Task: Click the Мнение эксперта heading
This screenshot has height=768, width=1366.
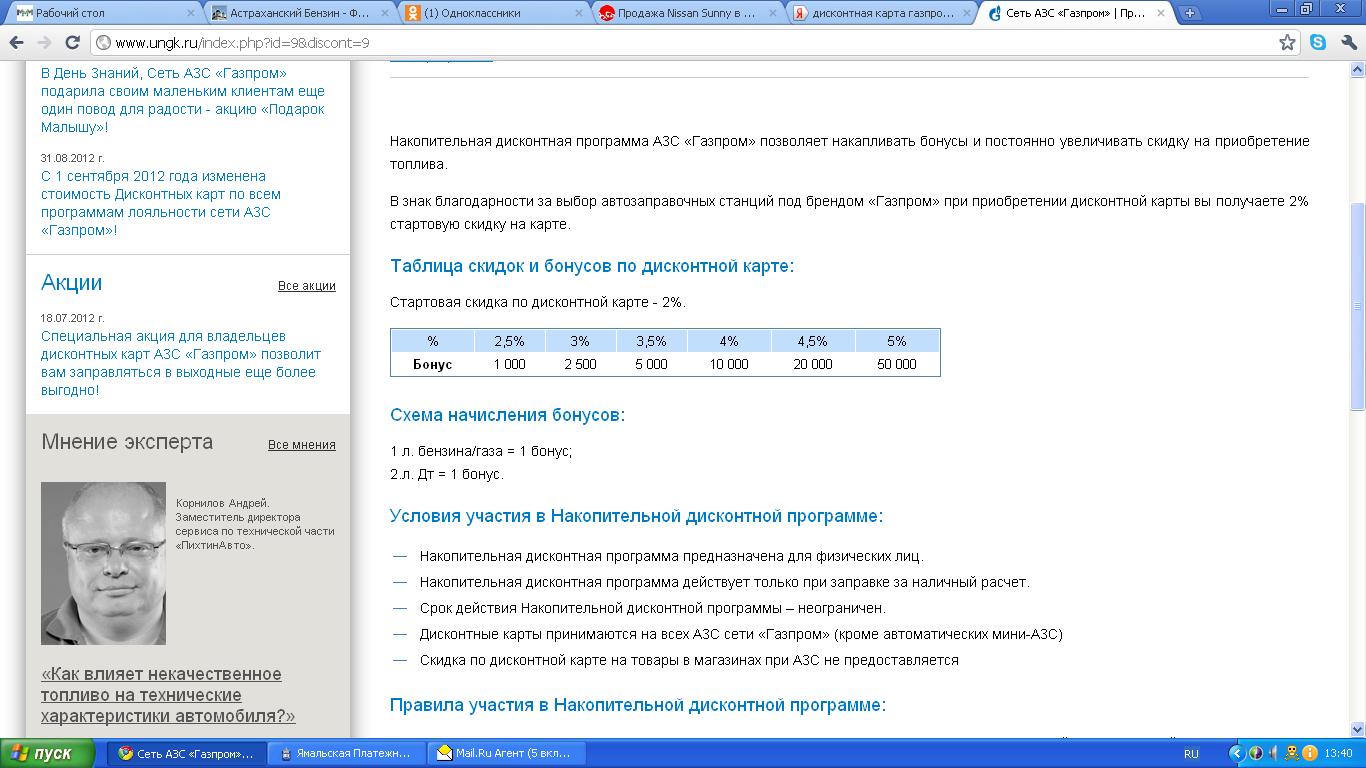Action: (x=127, y=442)
